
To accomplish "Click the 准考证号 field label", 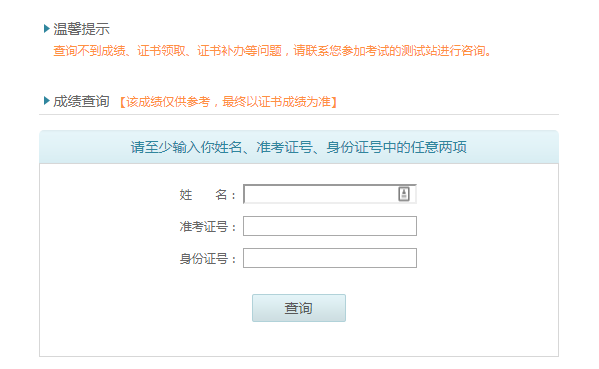I will tap(207, 227).
